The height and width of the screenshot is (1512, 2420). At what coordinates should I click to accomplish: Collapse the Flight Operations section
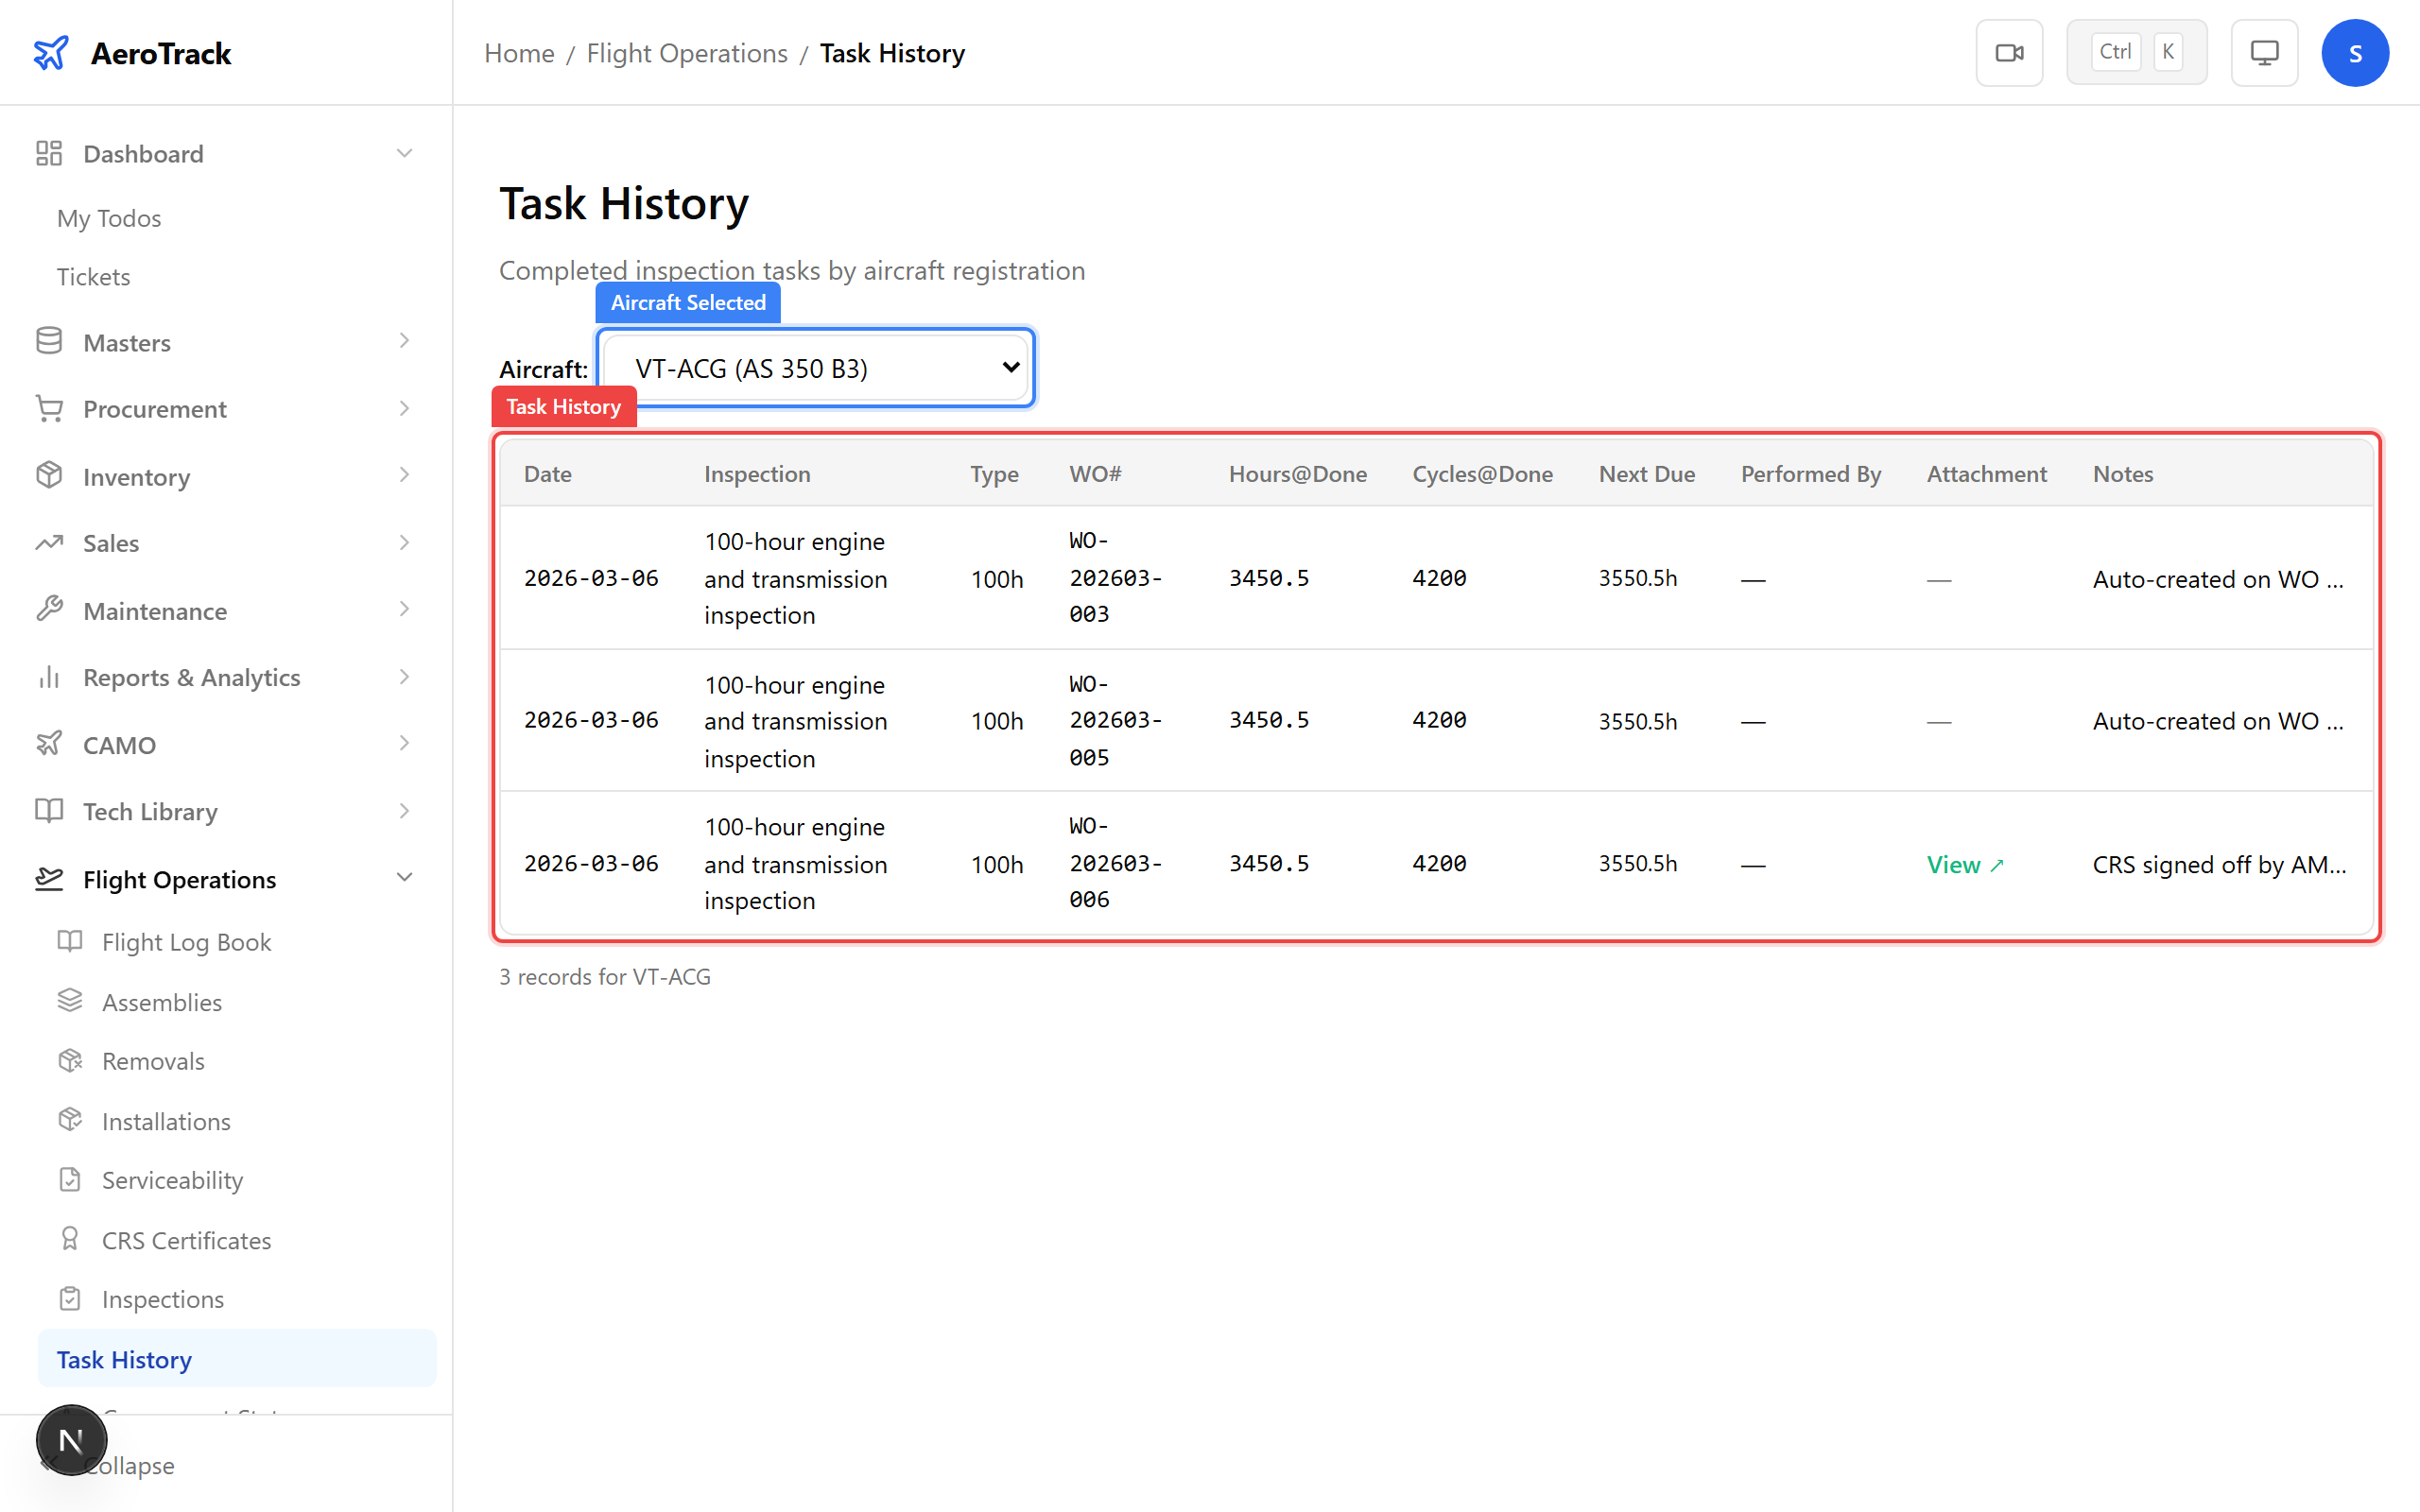(404, 876)
